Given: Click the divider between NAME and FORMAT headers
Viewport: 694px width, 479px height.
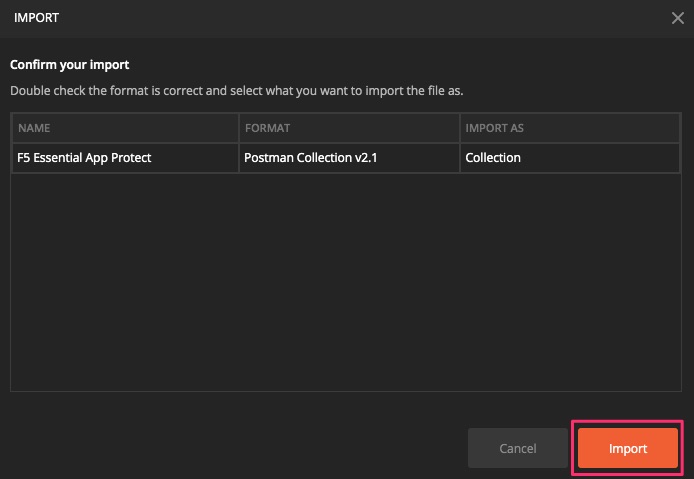Looking at the screenshot, I should (239, 128).
